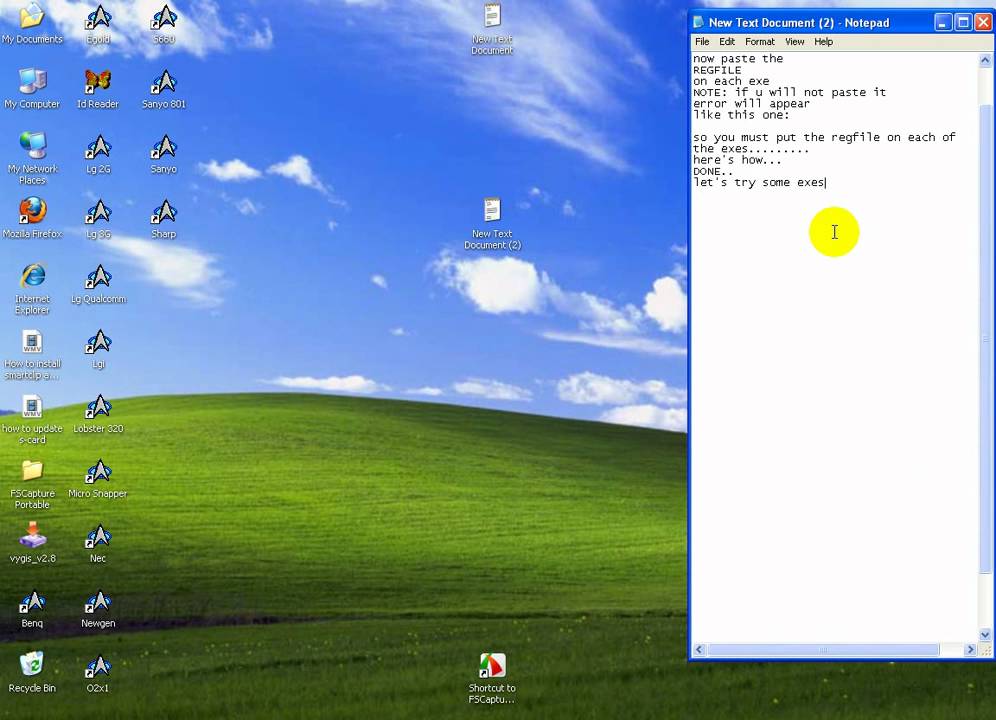This screenshot has width=996, height=720.
Task: Select the Lg 2G shortcut
Action: [98, 154]
